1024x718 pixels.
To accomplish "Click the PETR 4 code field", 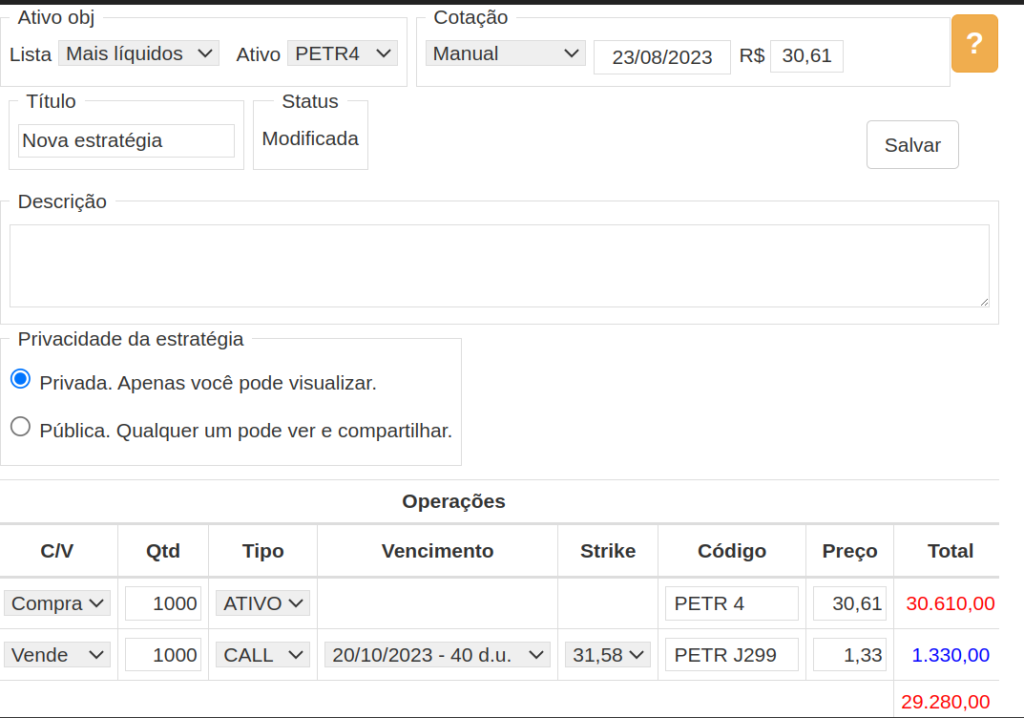I will 731,603.
